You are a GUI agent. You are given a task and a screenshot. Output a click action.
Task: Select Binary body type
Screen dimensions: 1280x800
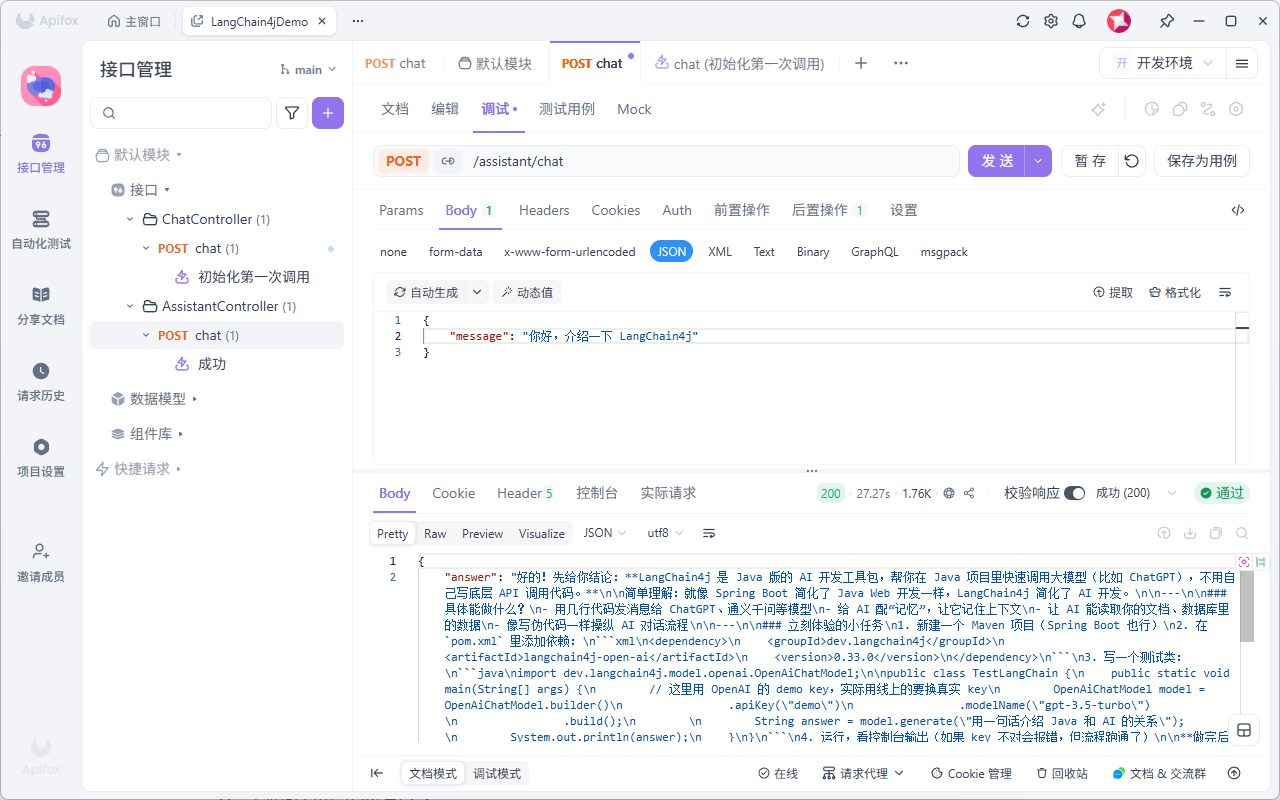813,252
